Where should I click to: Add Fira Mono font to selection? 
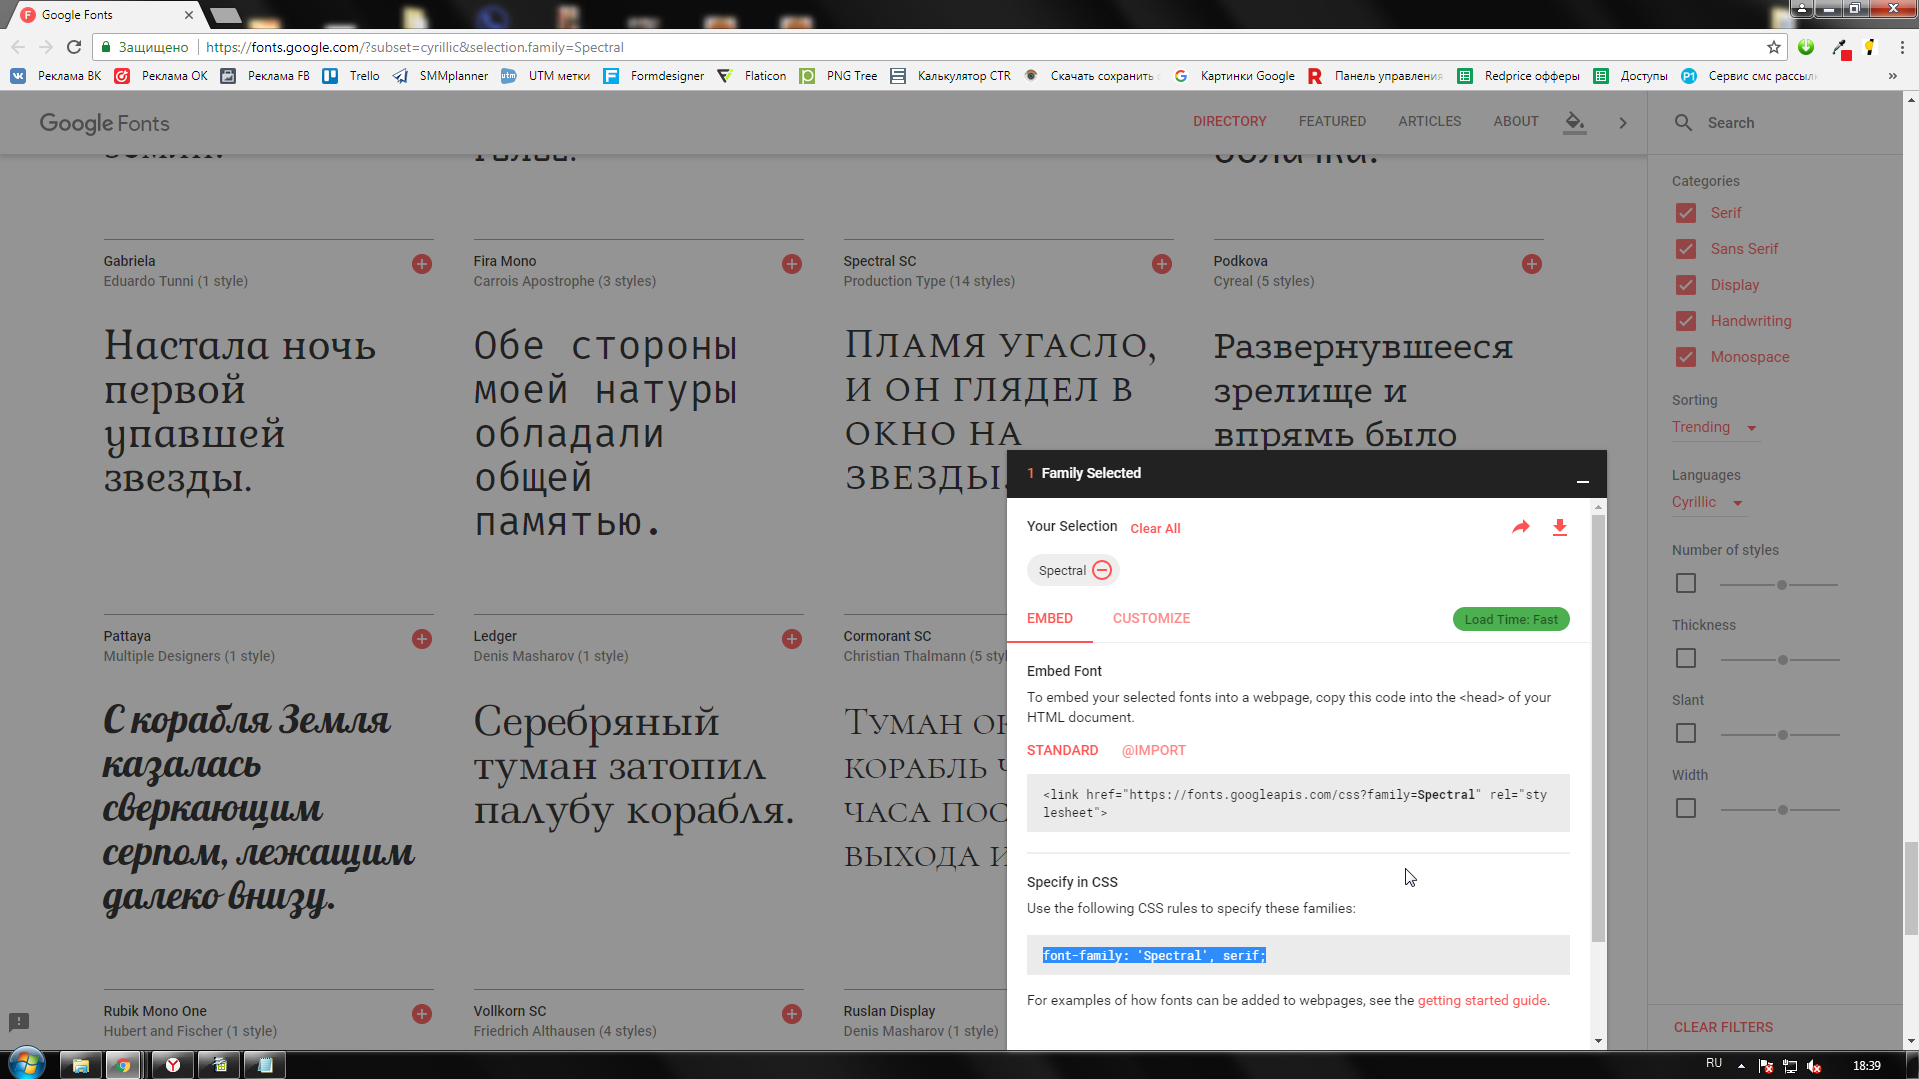tap(792, 264)
